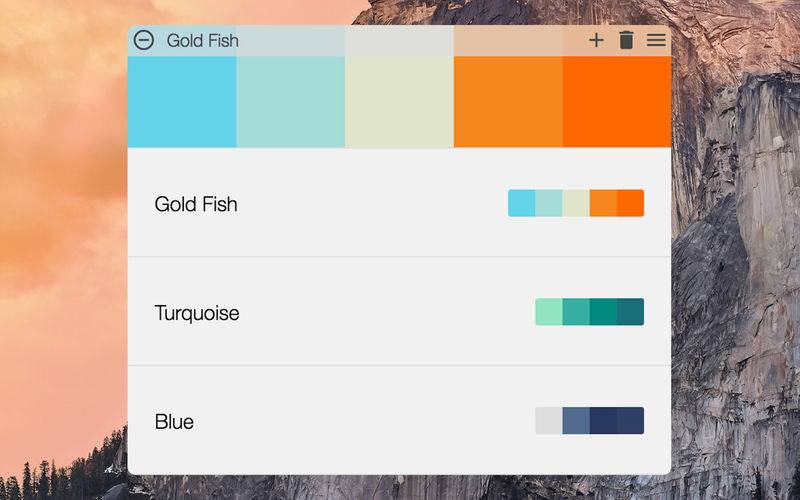This screenshot has width=800, height=500.
Task: Select the bright orange large swatch
Action: [x=617, y=102]
